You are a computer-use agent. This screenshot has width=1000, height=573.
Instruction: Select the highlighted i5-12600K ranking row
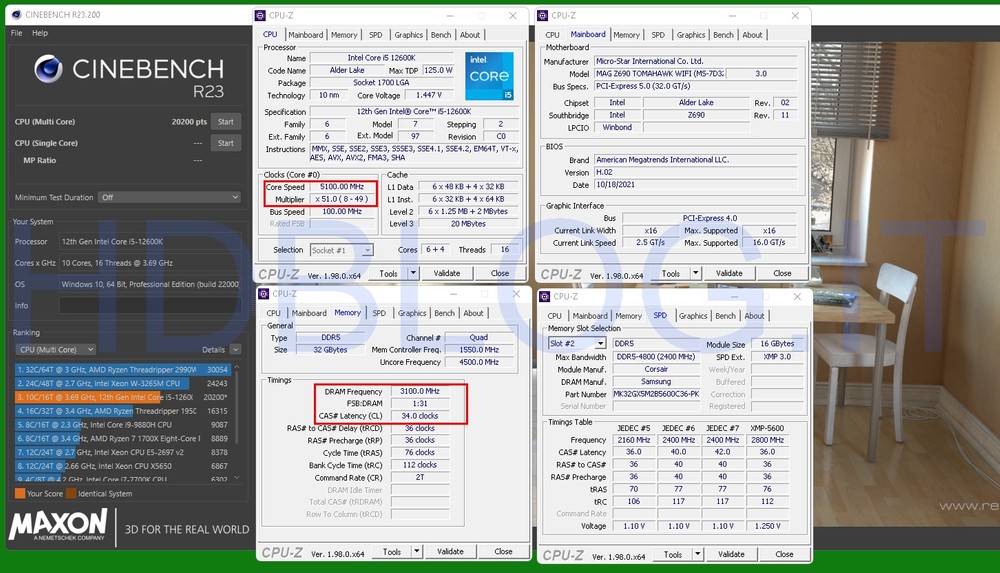(x=122, y=397)
